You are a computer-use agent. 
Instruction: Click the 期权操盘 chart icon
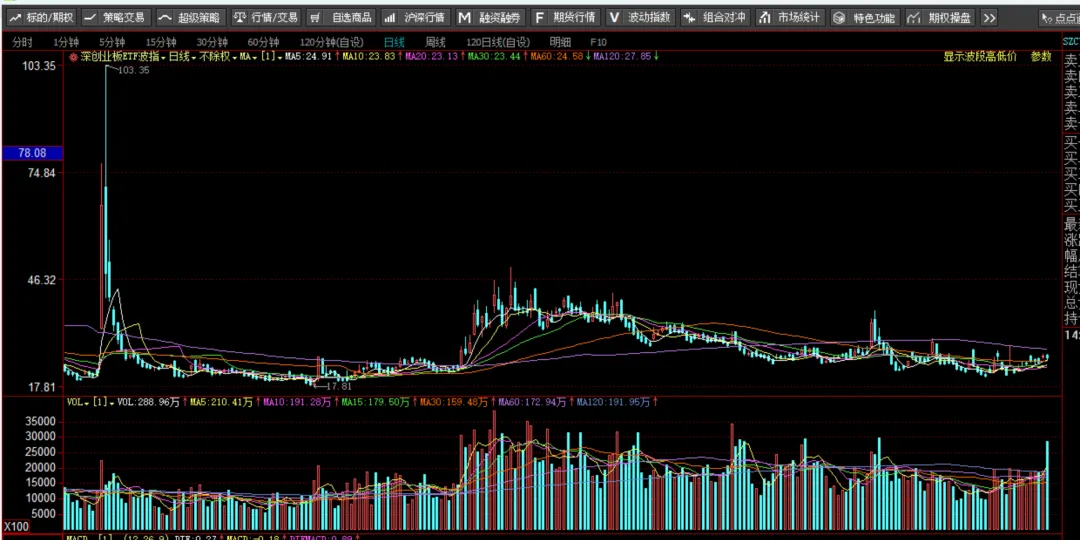(914, 18)
